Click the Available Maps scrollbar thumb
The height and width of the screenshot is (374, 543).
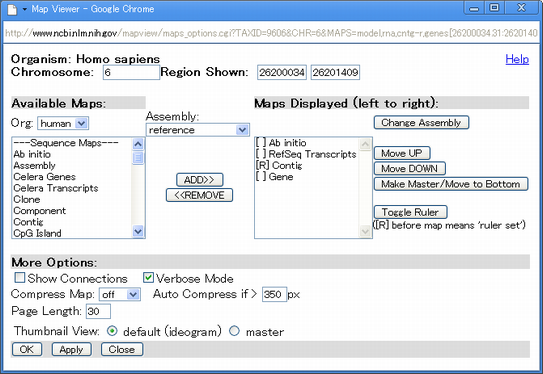tap(138, 158)
